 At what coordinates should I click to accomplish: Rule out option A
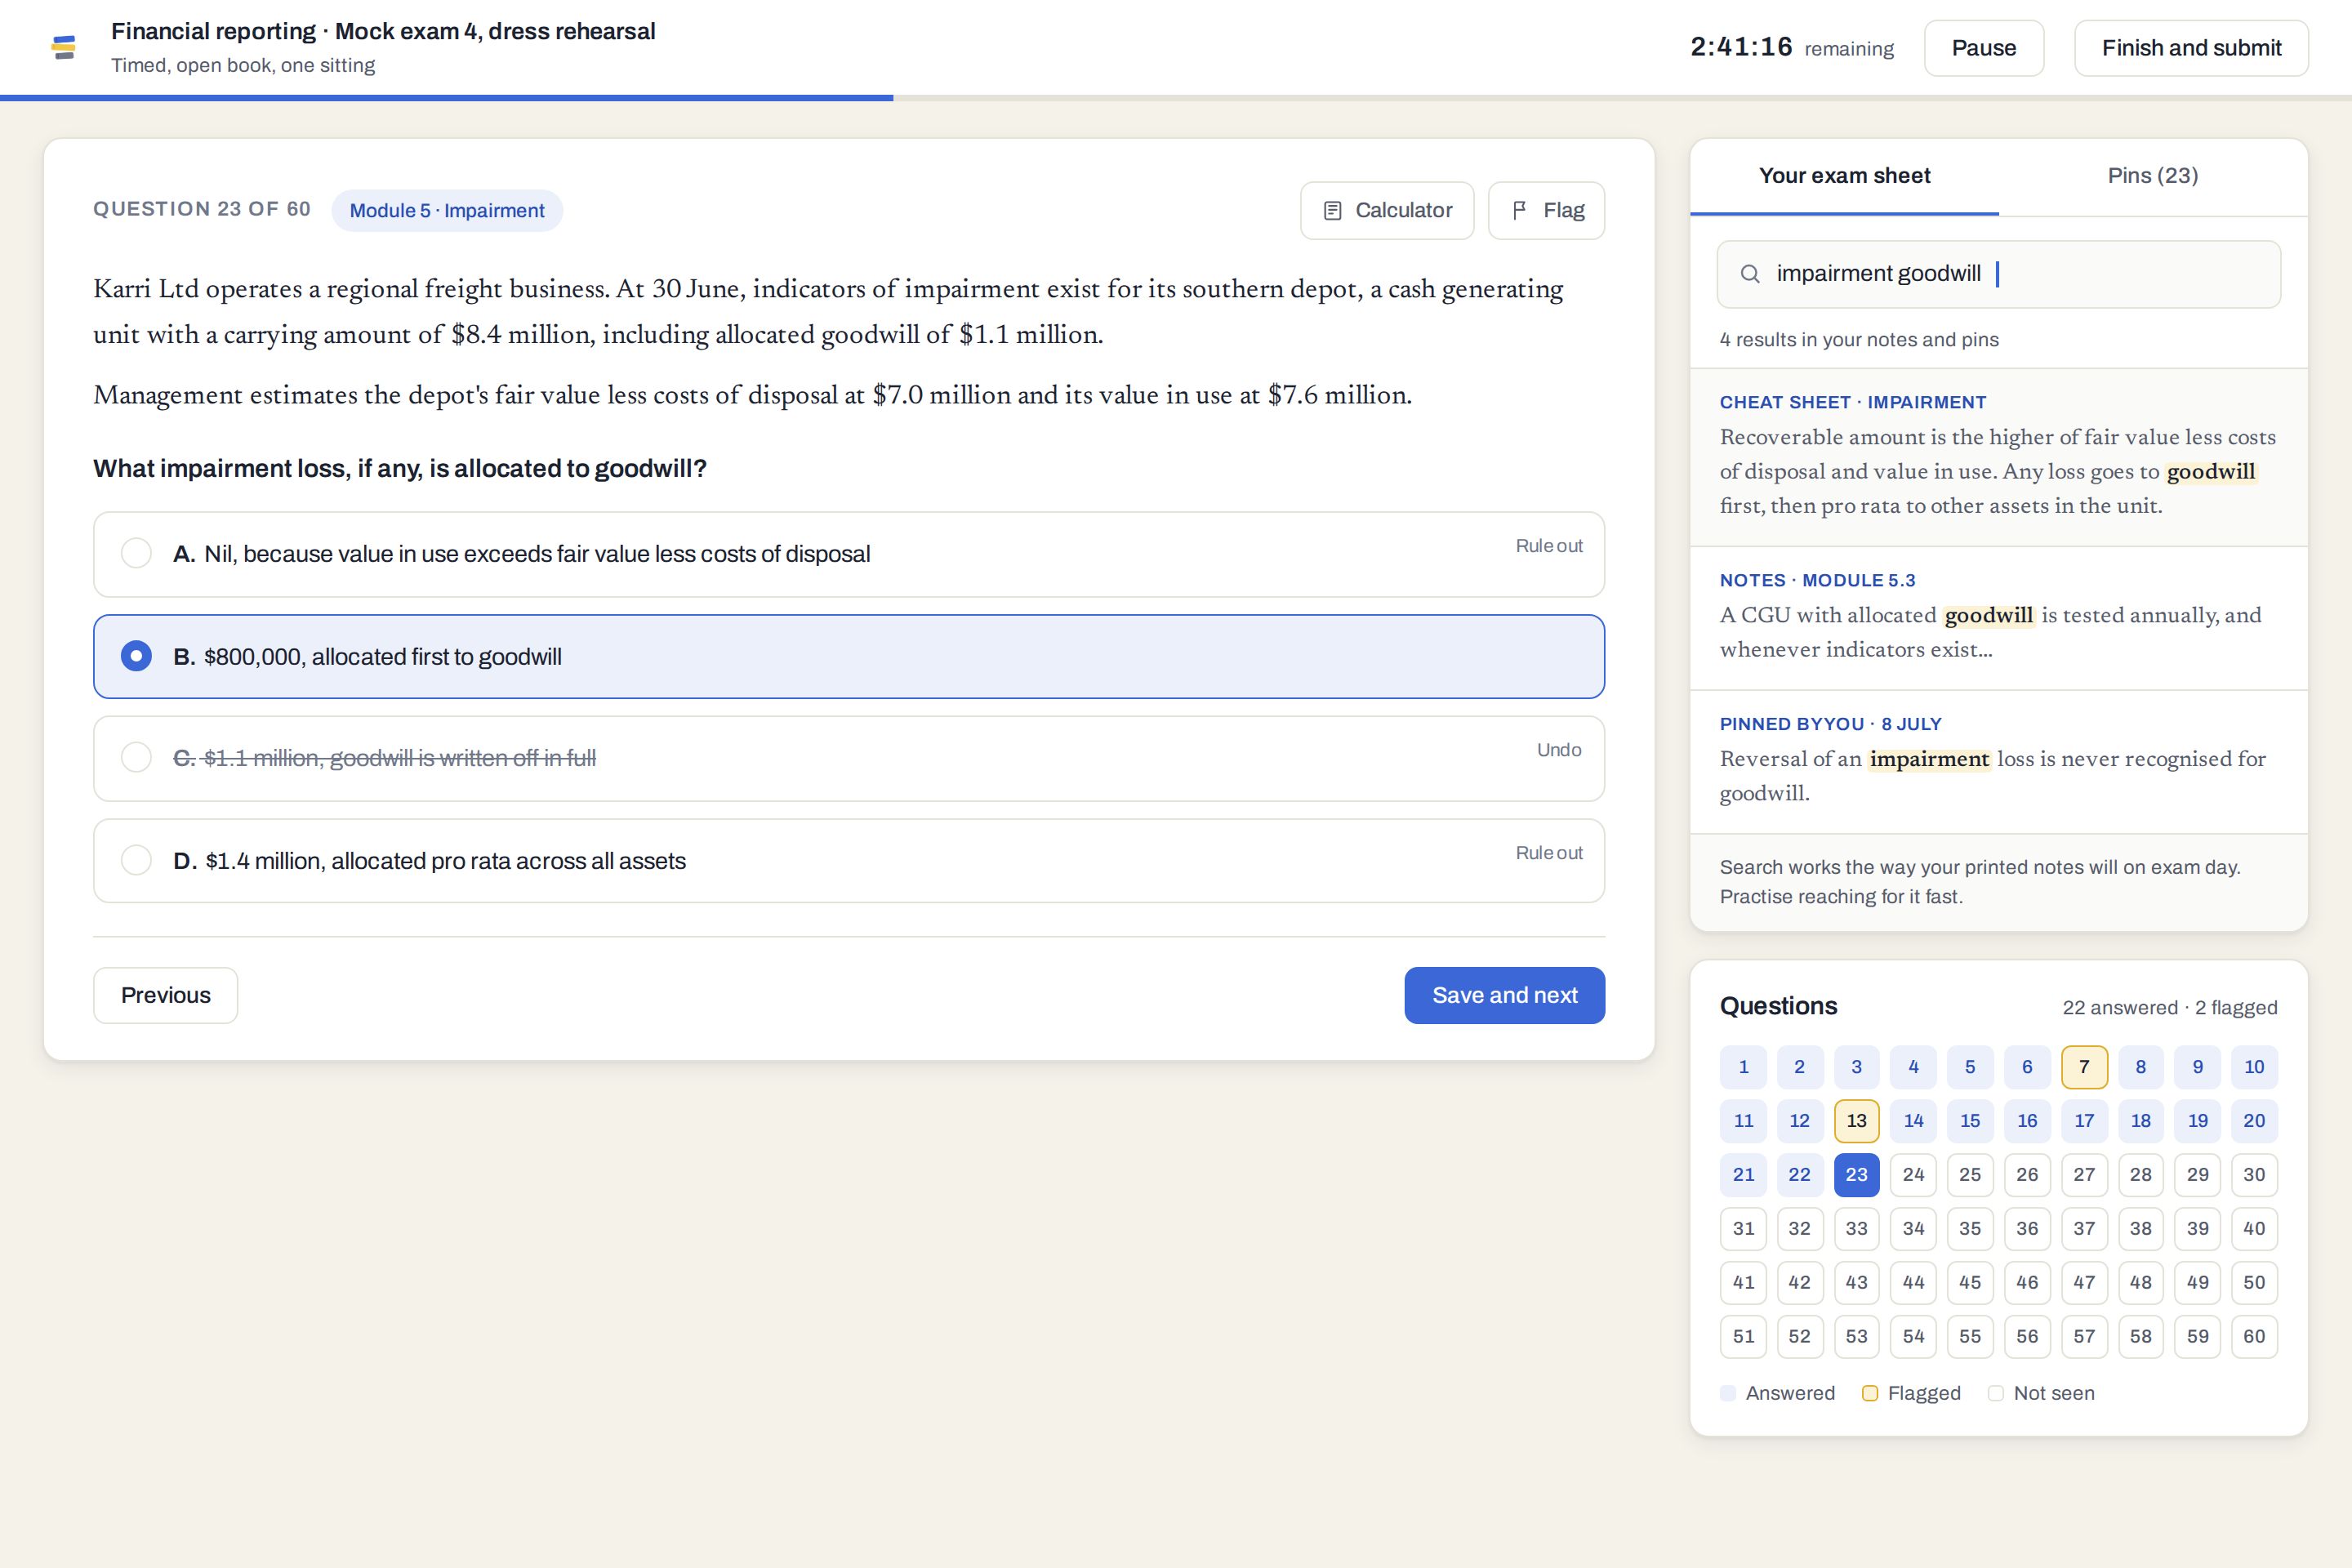pyautogui.click(x=1549, y=546)
